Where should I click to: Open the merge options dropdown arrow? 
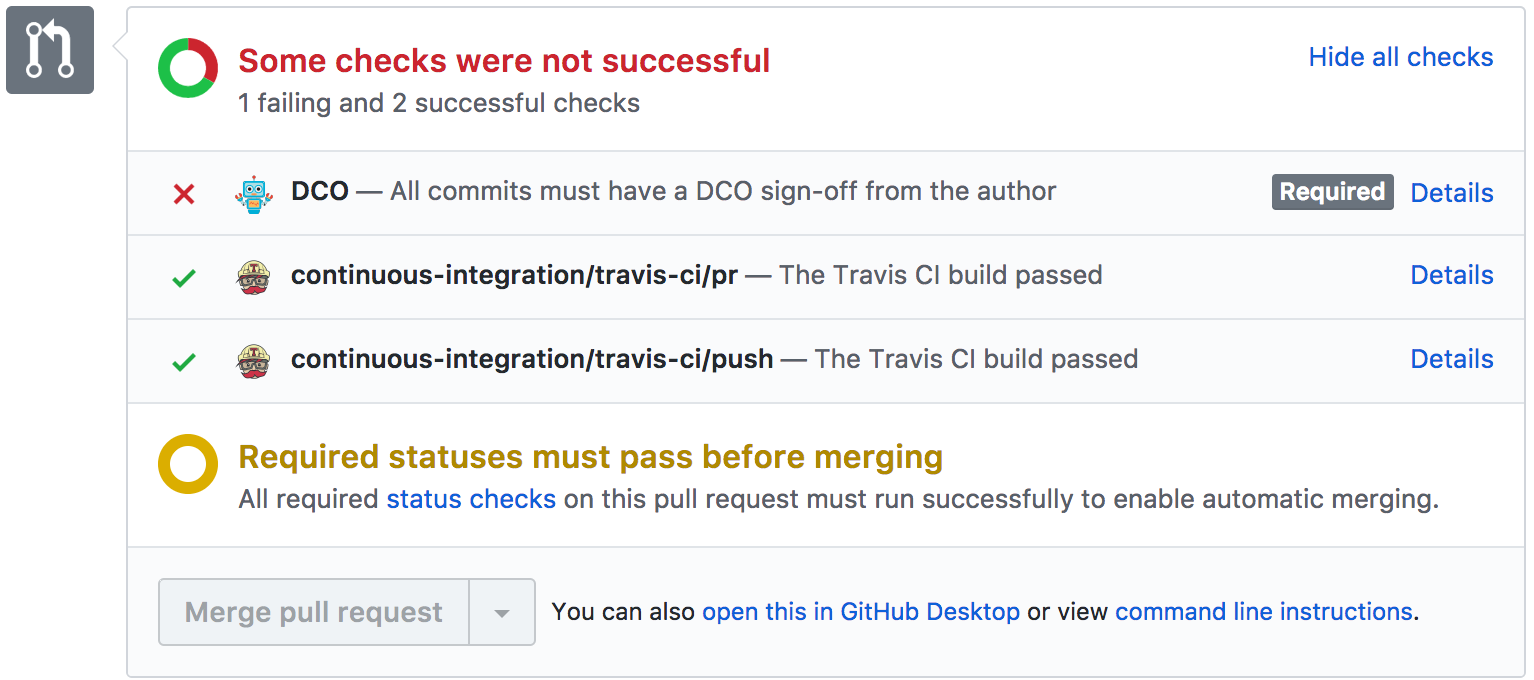point(502,611)
